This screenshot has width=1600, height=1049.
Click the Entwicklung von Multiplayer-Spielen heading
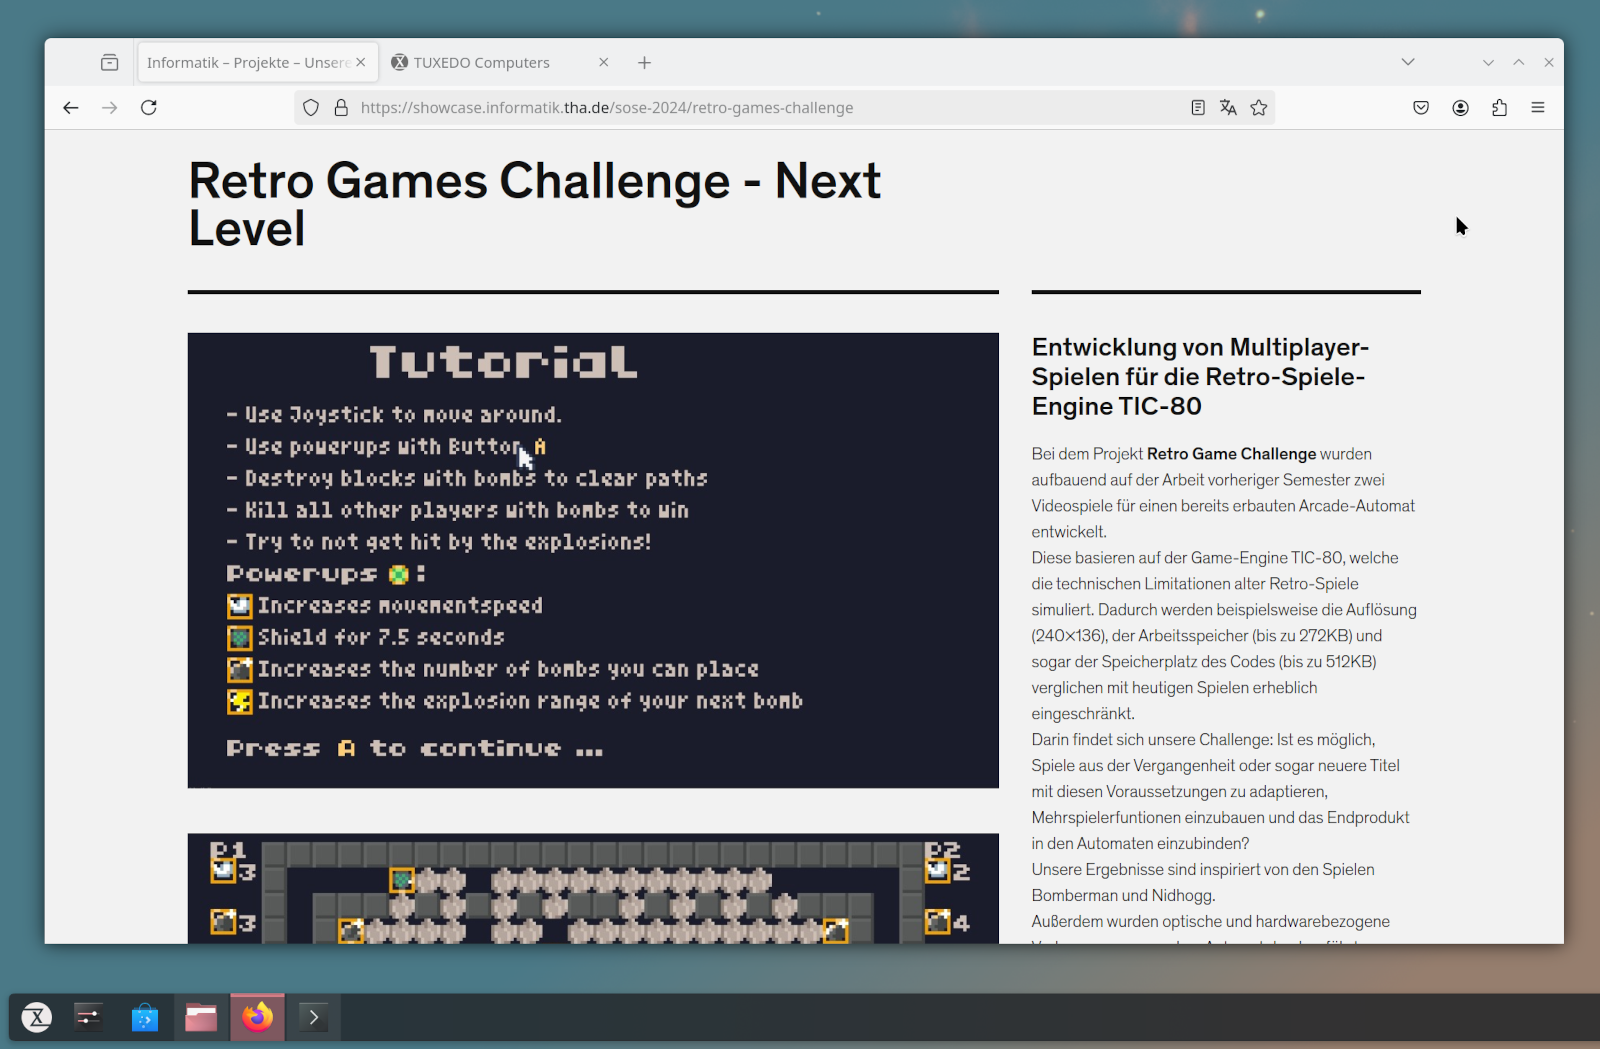coord(1200,376)
